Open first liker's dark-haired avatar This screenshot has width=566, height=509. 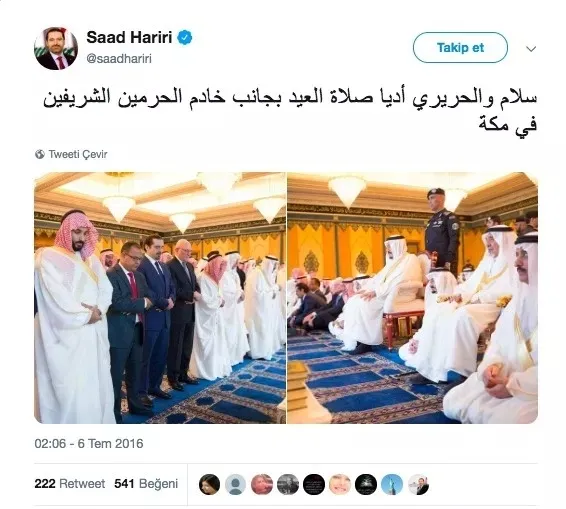209,484
